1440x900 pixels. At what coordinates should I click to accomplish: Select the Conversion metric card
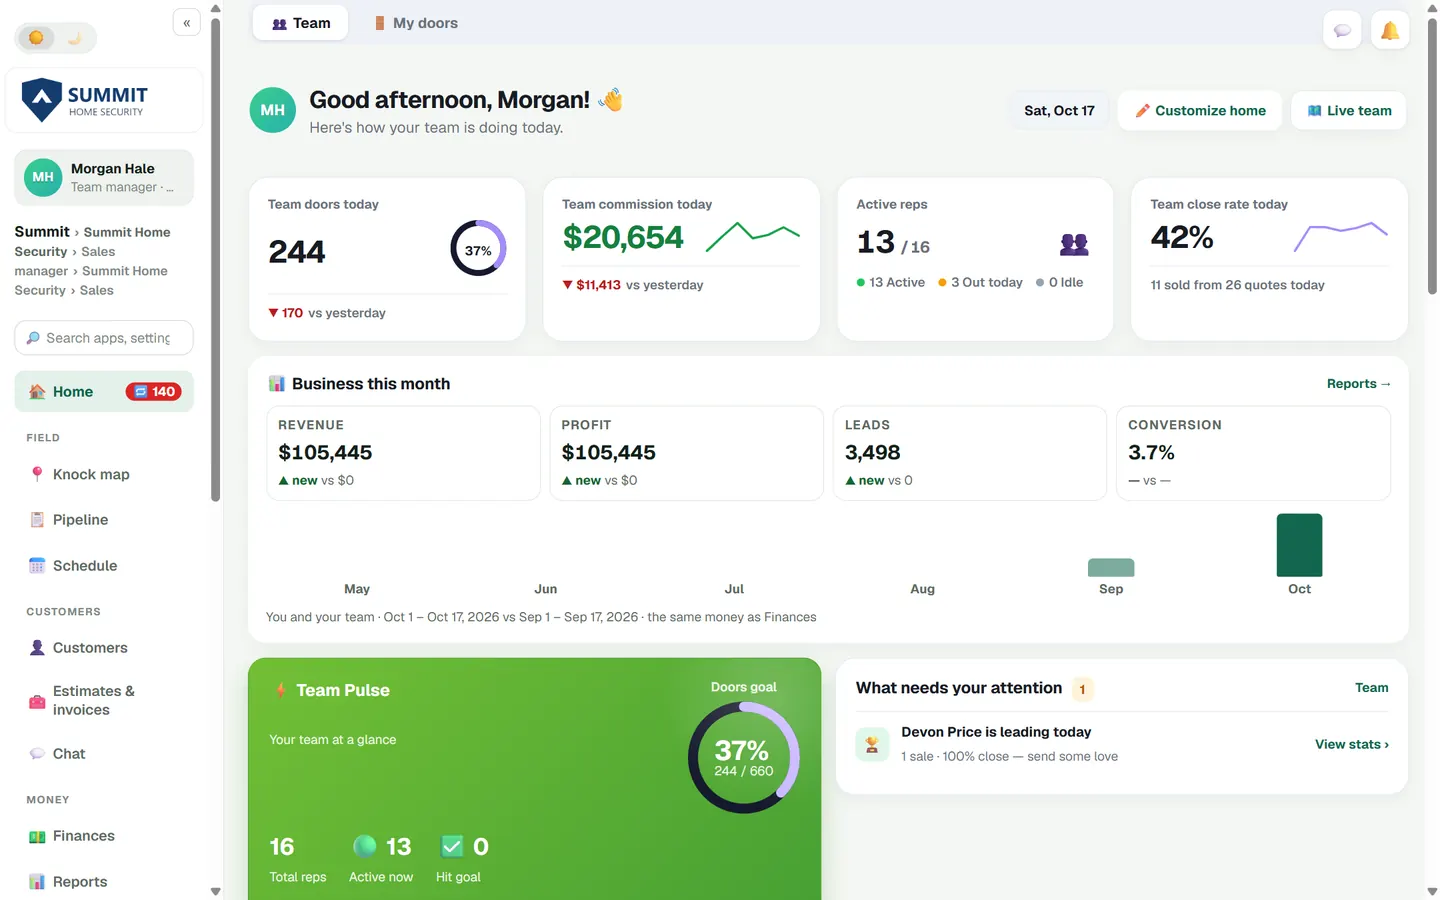1253,453
